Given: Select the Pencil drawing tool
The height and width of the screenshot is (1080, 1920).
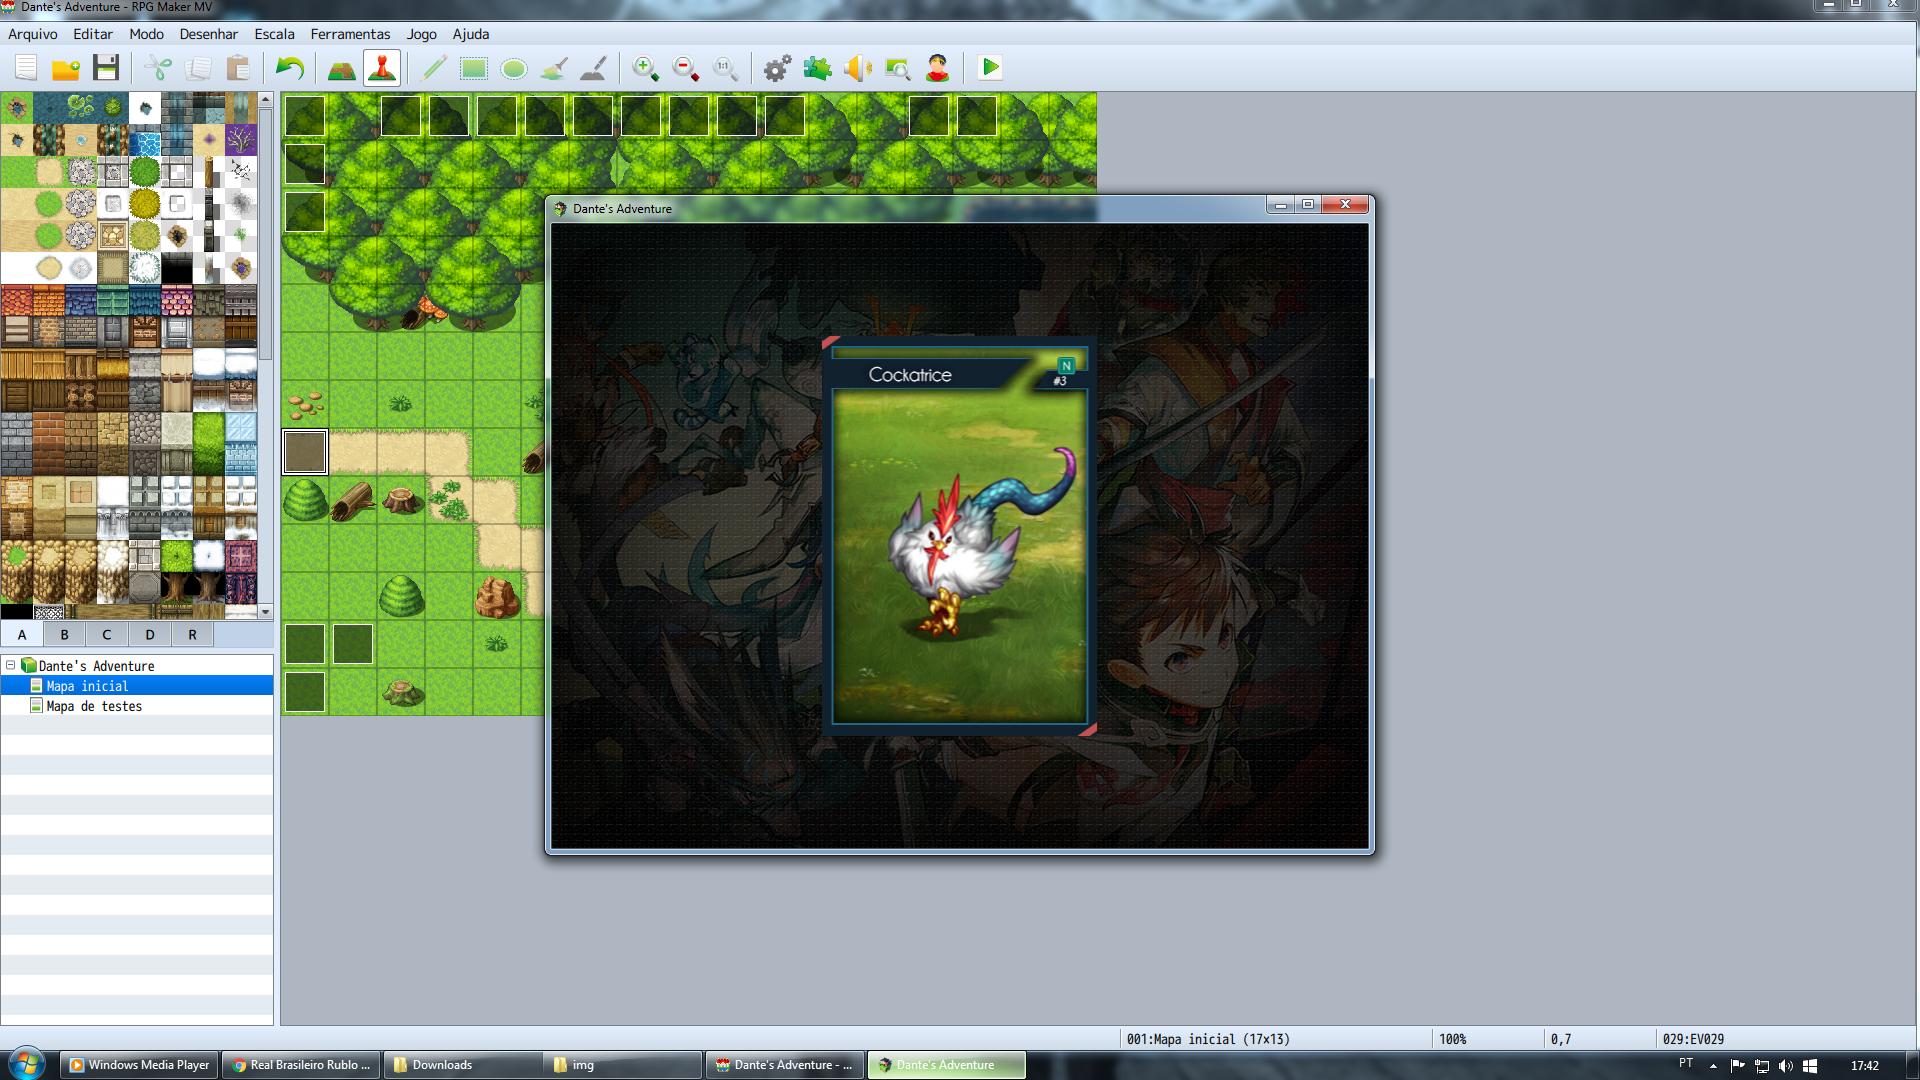Looking at the screenshot, I should [x=434, y=68].
